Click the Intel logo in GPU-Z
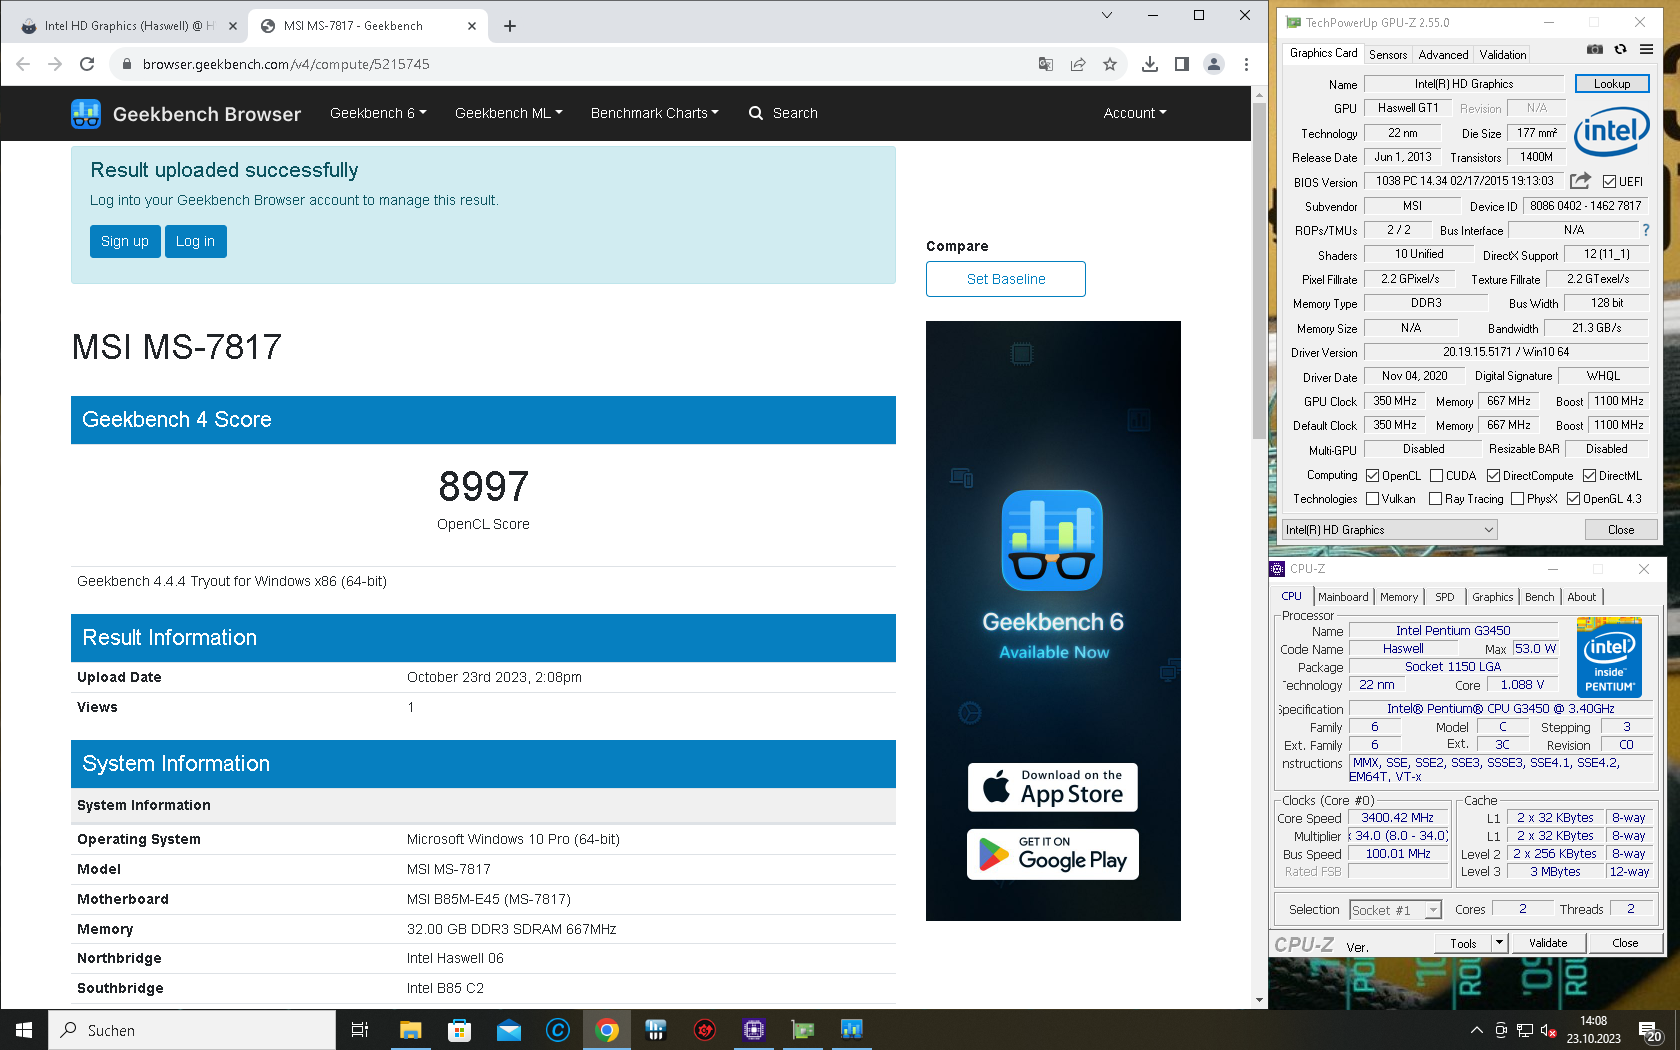The height and width of the screenshot is (1050, 1680). [x=1612, y=132]
